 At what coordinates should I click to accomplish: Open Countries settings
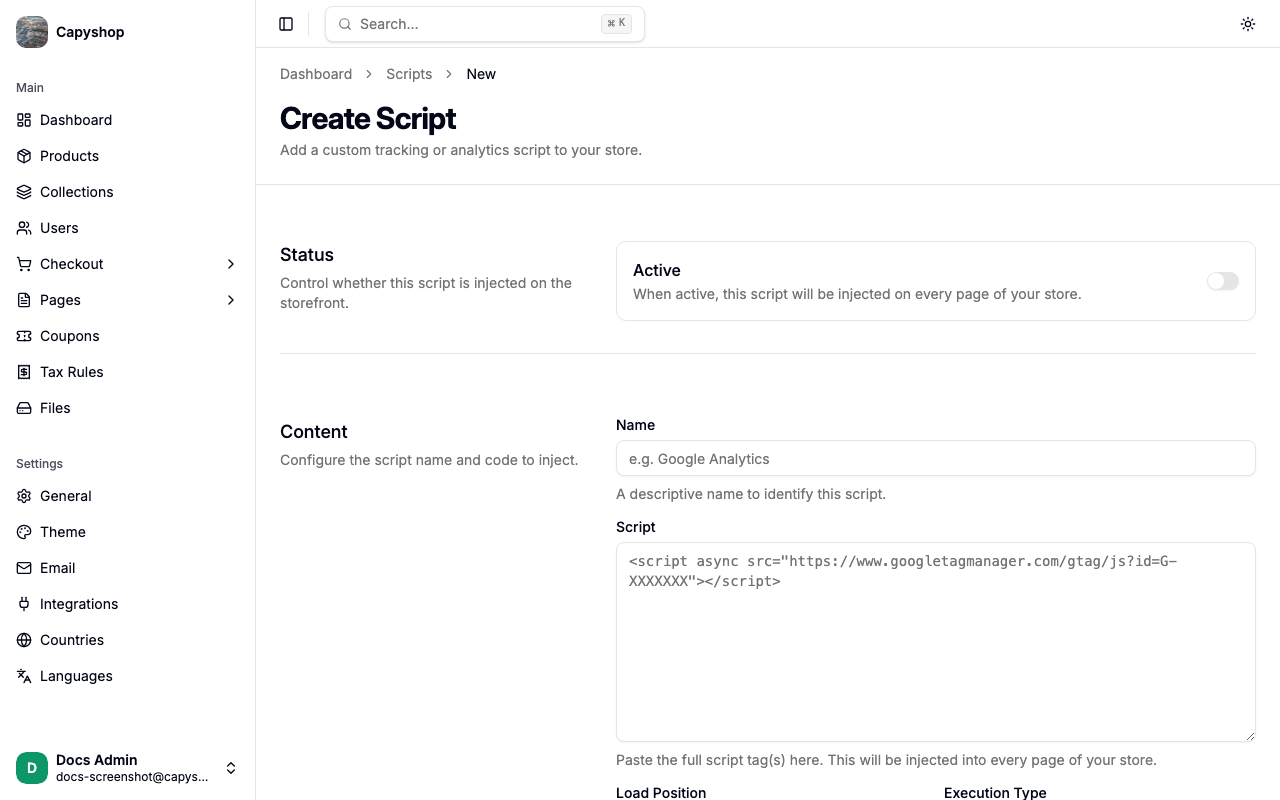click(x=128, y=640)
